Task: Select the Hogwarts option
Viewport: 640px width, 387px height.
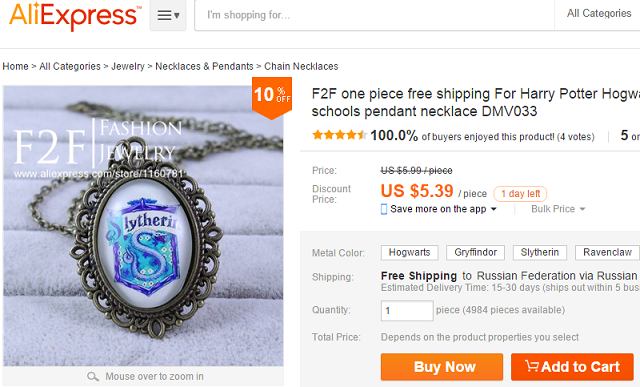Action: pos(409,253)
